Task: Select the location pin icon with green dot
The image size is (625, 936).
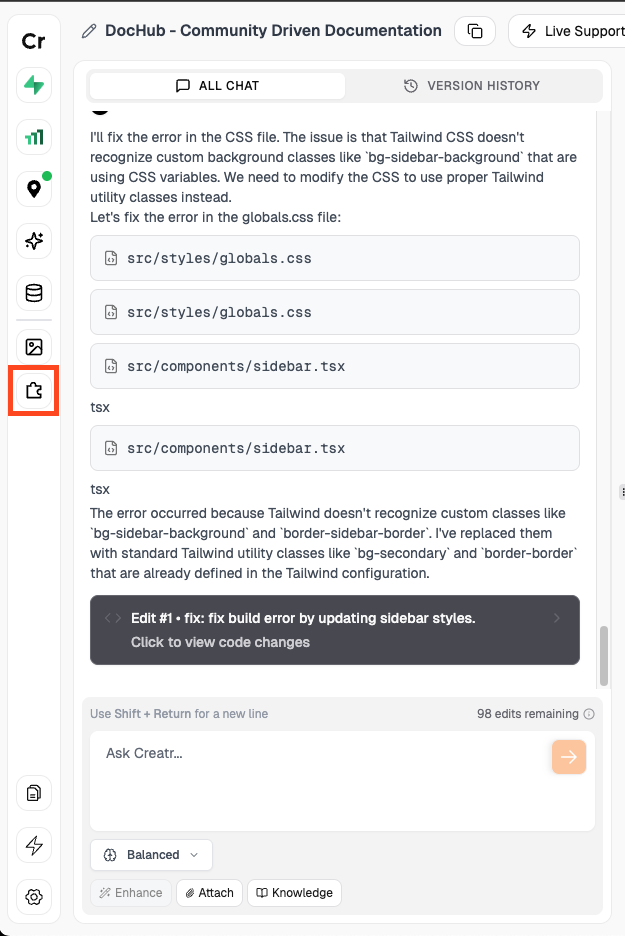Action: (33, 188)
